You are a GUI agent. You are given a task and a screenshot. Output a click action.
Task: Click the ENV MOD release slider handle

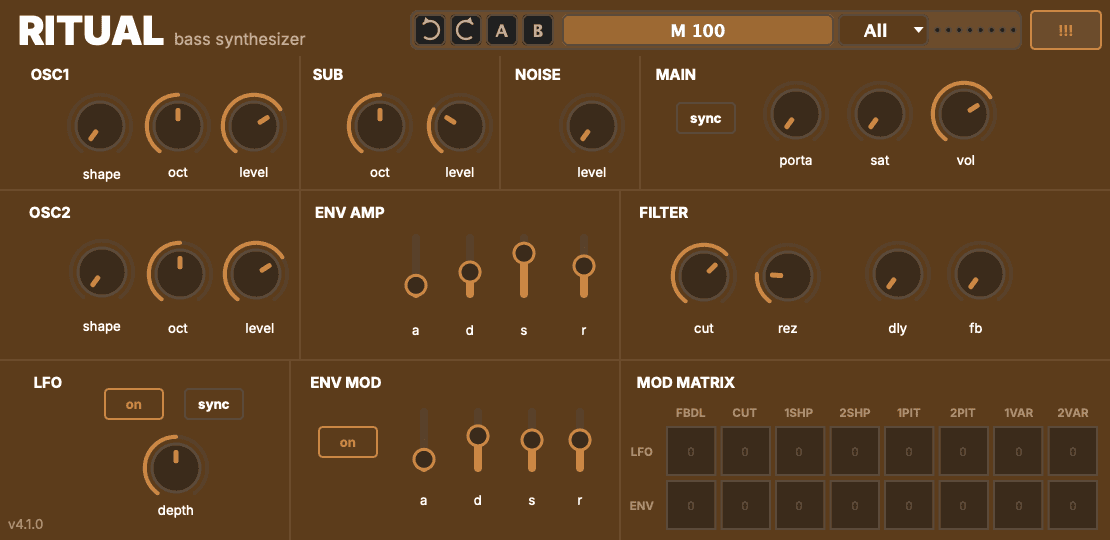point(580,440)
